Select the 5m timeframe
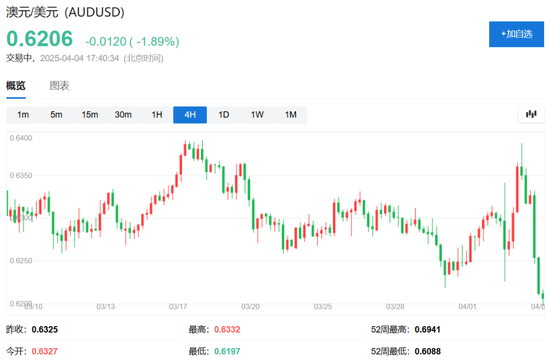 56,115
